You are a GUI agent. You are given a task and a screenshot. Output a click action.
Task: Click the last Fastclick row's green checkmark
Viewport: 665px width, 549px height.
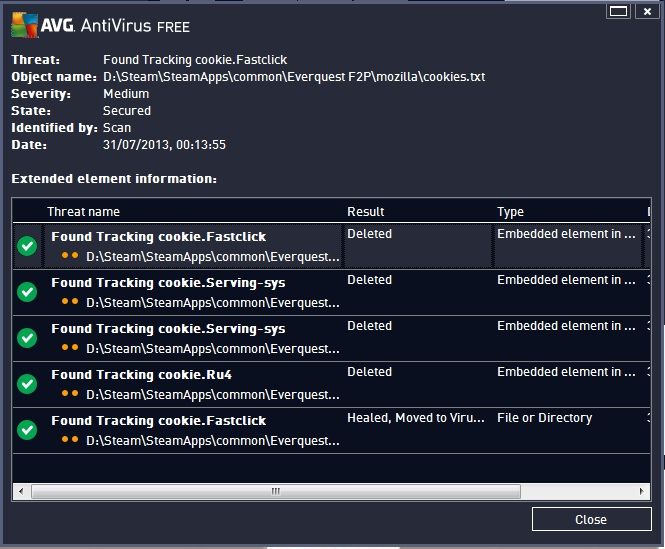pos(27,430)
